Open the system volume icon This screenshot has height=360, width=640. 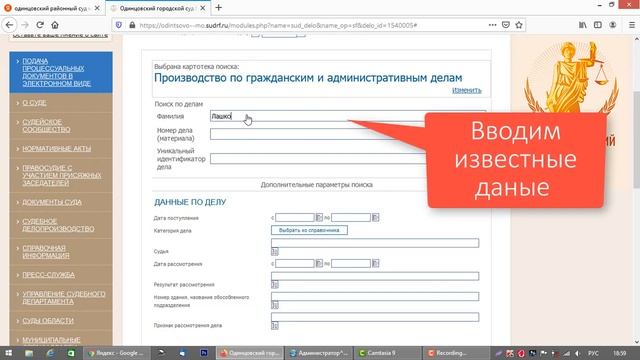(x=578, y=353)
